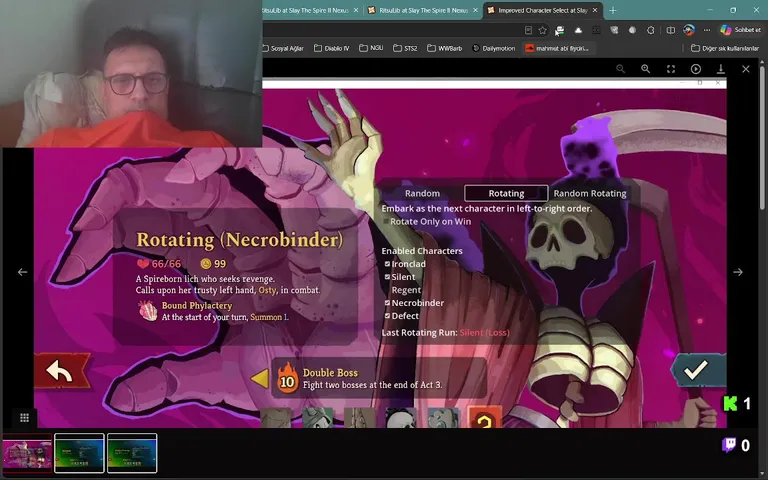The image size is (768, 480).
Task: Toggle the Necrobinder enabled checkbox
Action: click(387, 303)
